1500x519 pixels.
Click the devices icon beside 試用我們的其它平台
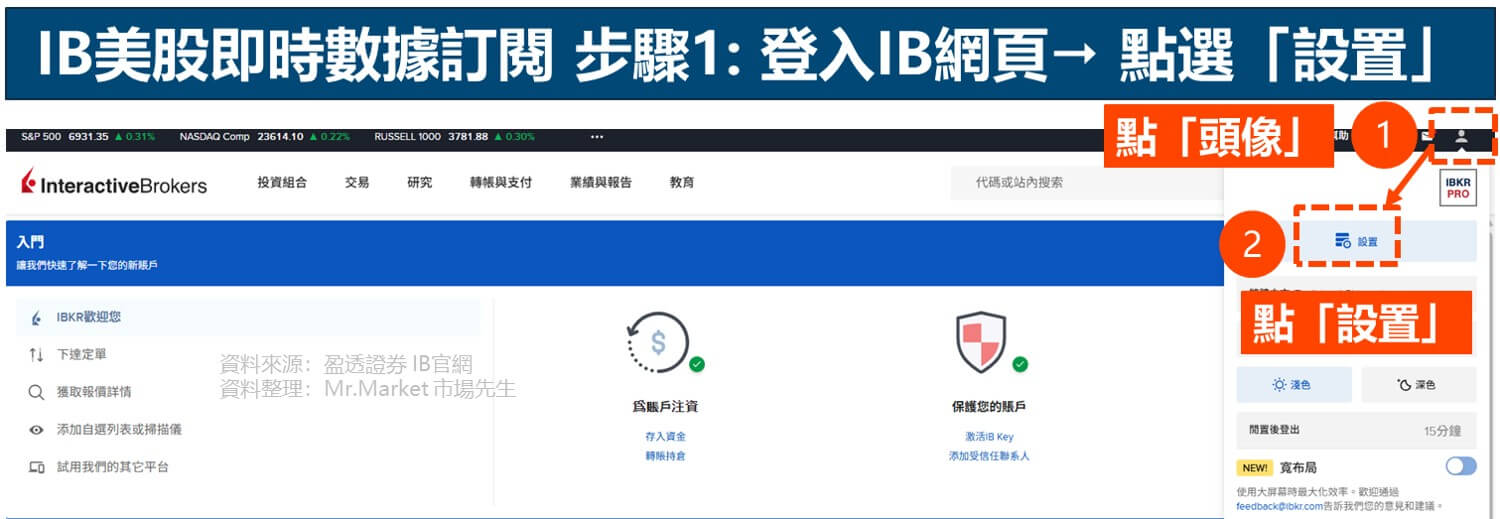click(x=37, y=467)
